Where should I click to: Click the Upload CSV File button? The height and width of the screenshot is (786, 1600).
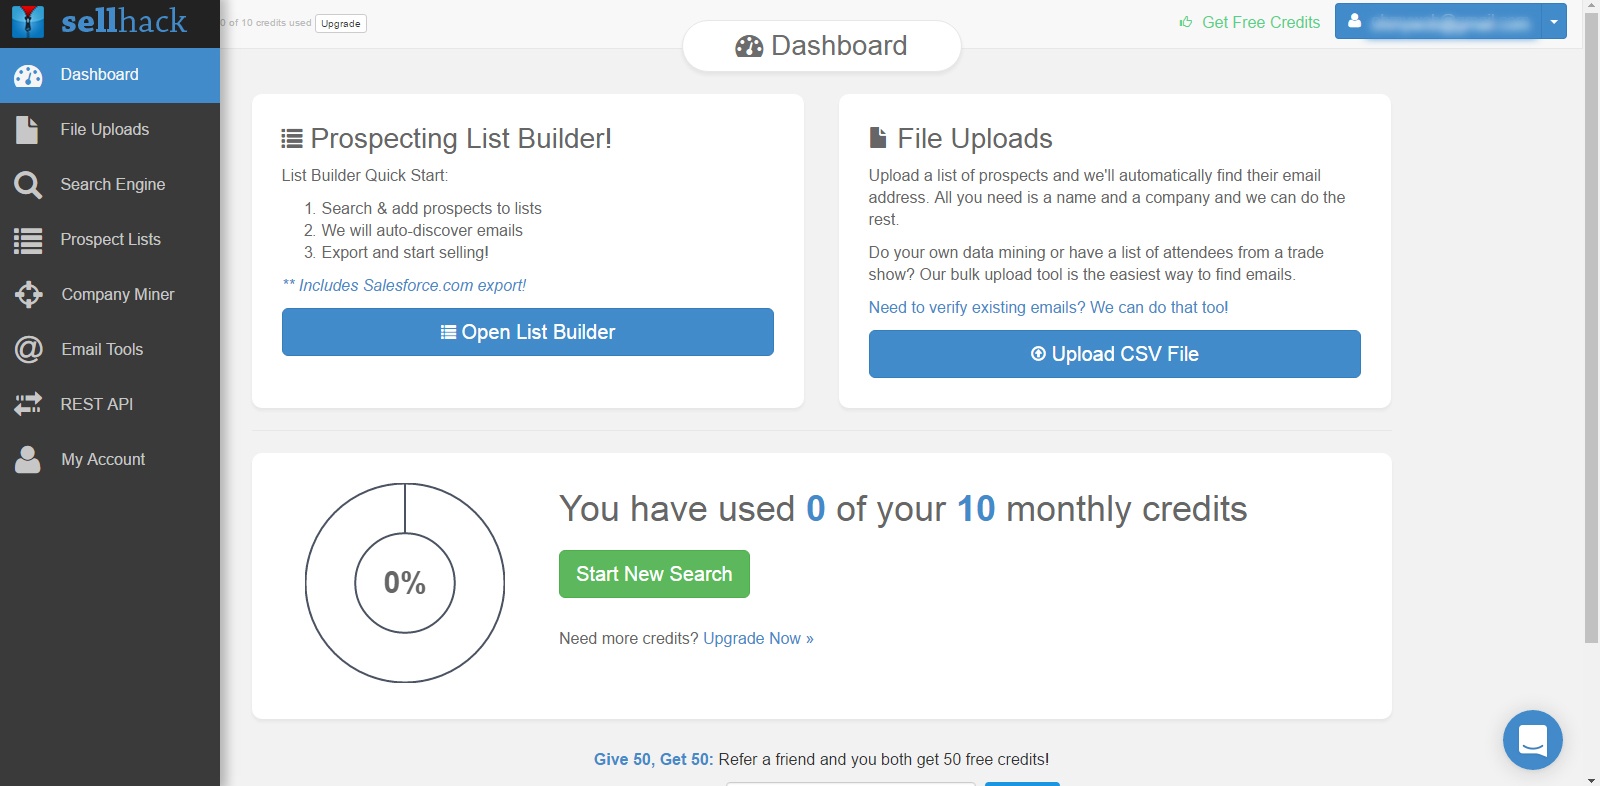[x=1115, y=354]
